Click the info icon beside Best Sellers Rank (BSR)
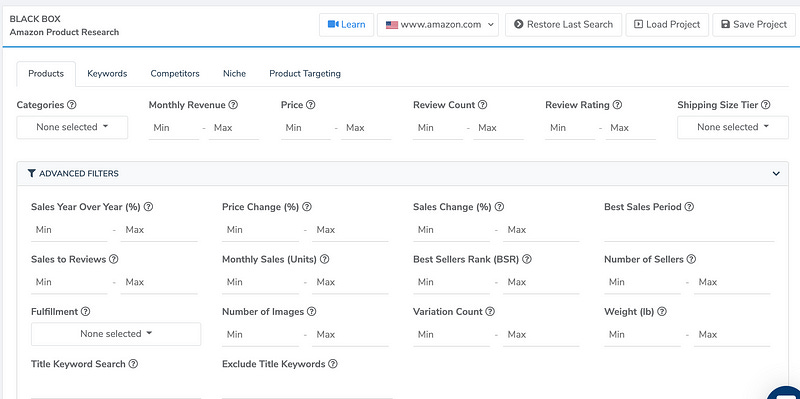The image size is (800, 399). 527,259
